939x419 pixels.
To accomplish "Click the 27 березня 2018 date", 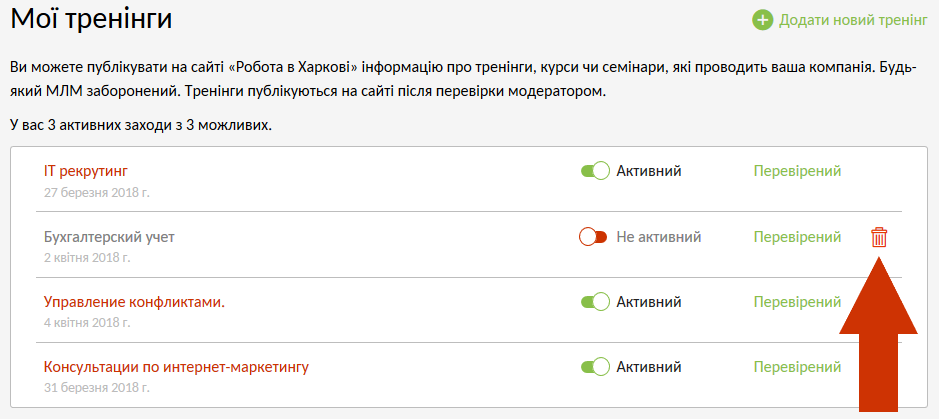I will pos(96,192).
